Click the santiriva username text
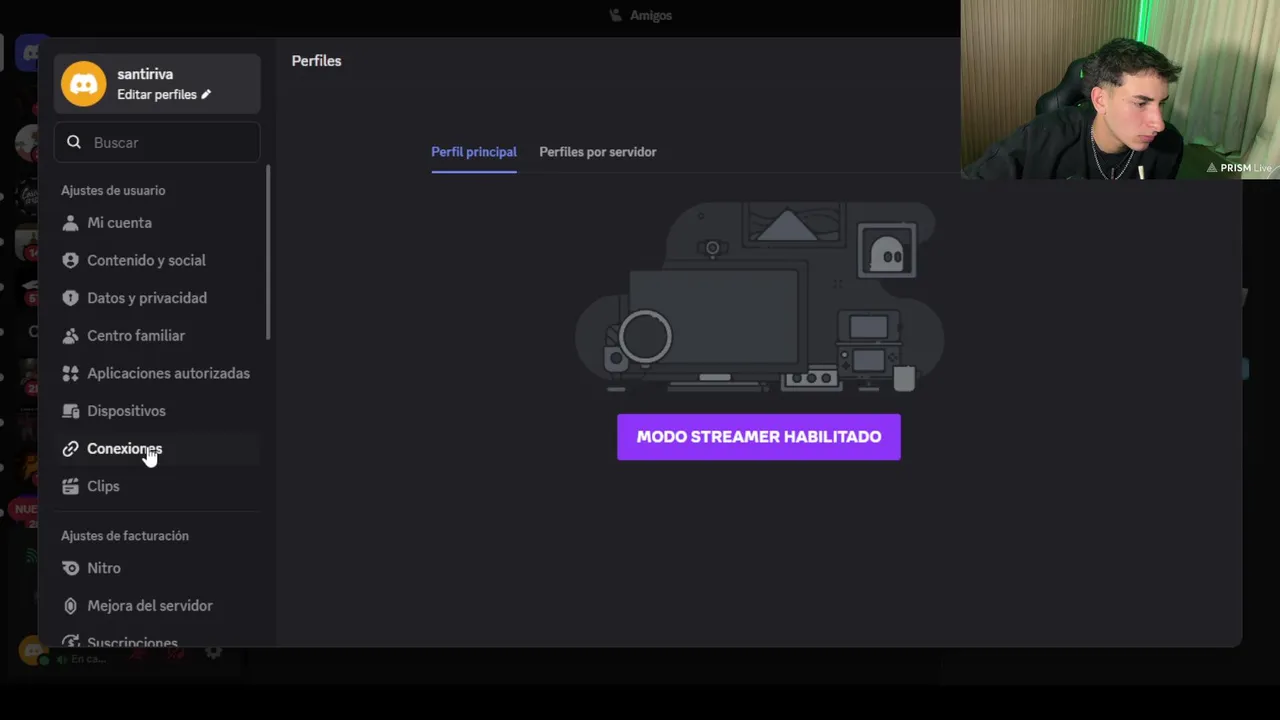Image resolution: width=1280 pixels, height=720 pixels. pos(145,74)
